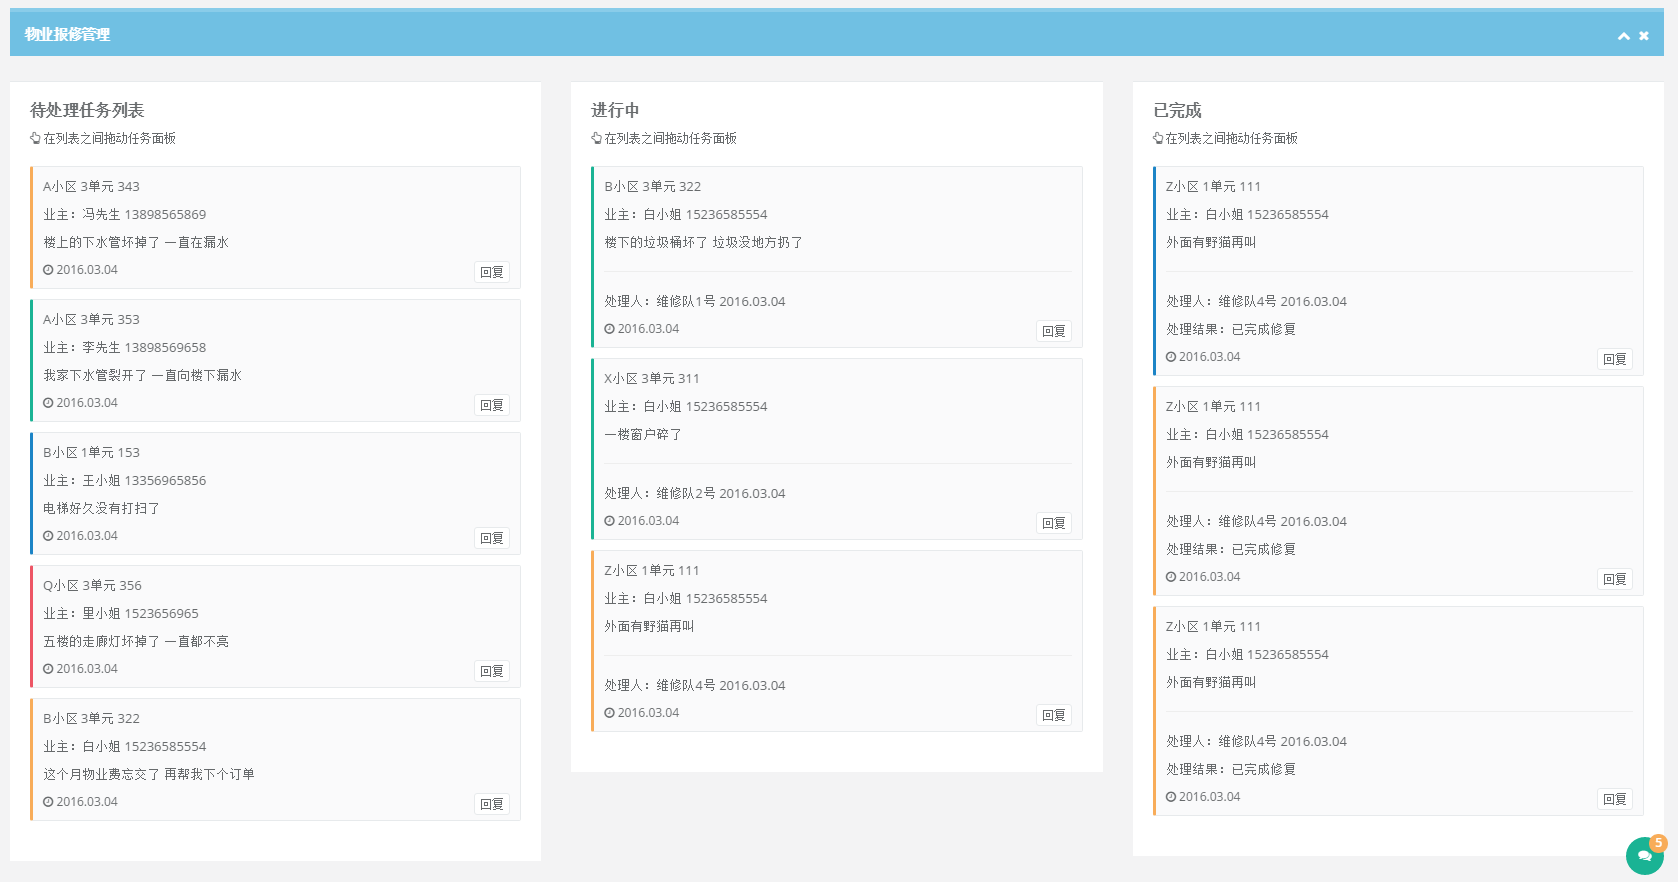
Task: Click the 待处理任务列表 heading
Action: click(87, 110)
